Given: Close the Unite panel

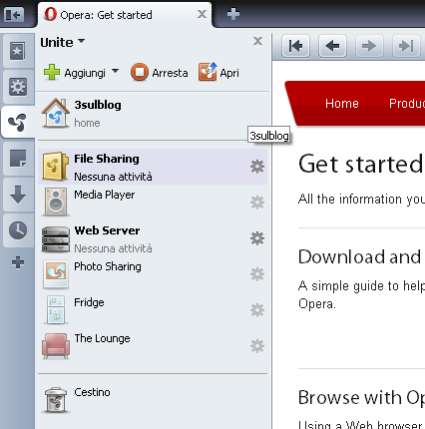Looking at the screenshot, I should click(x=258, y=41).
